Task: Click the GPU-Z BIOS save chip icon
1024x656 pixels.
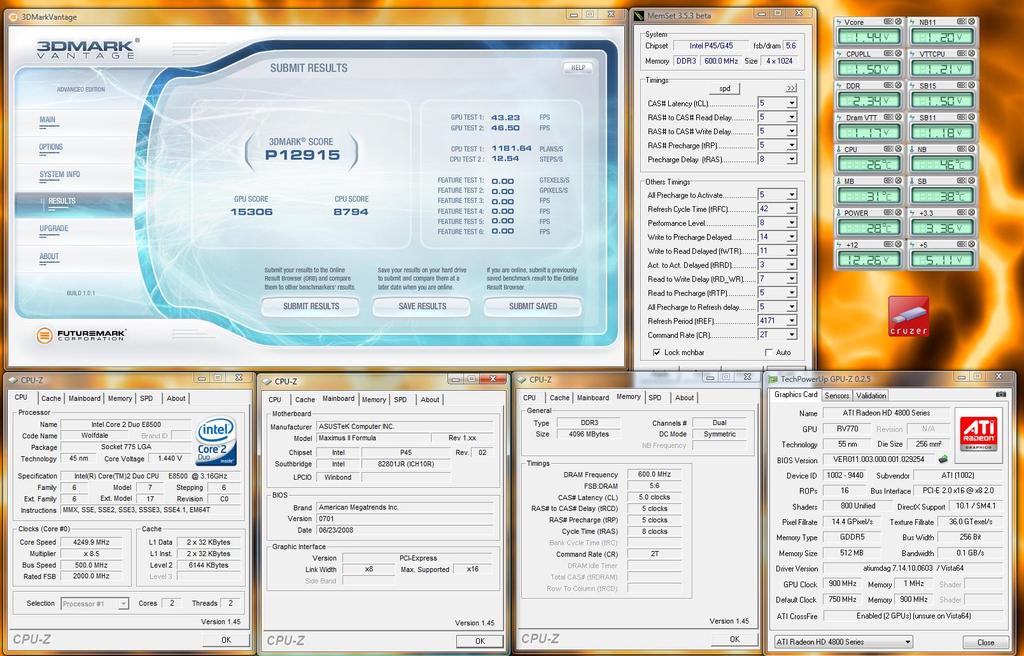Action: click(x=942, y=459)
